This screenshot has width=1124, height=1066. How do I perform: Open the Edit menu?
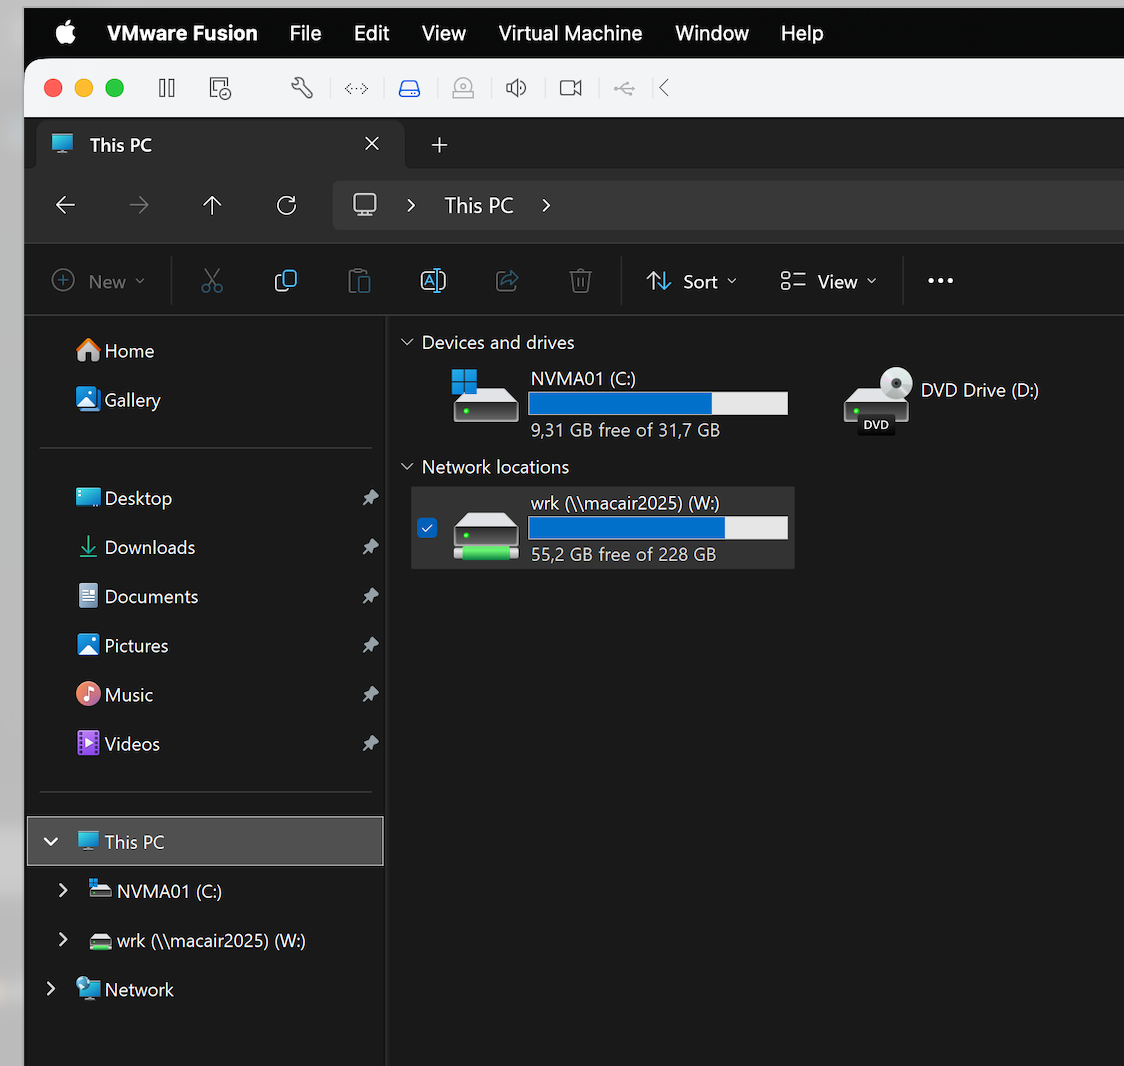coord(371,33)
